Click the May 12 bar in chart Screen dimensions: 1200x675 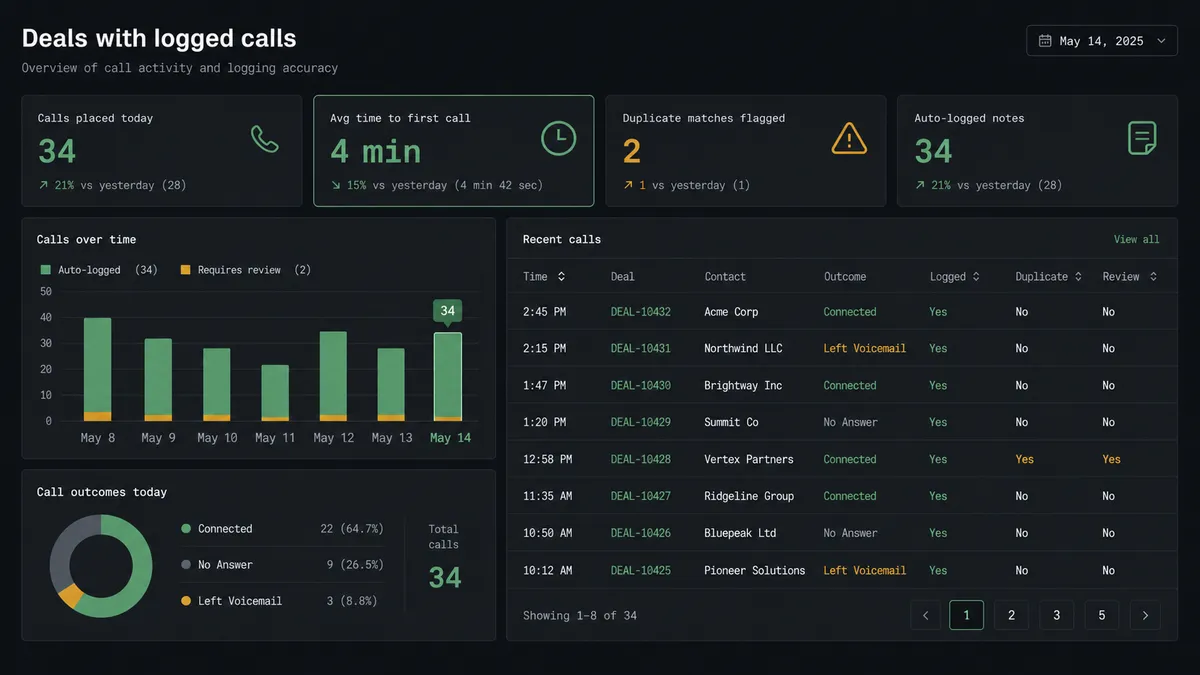coord(333,376)
